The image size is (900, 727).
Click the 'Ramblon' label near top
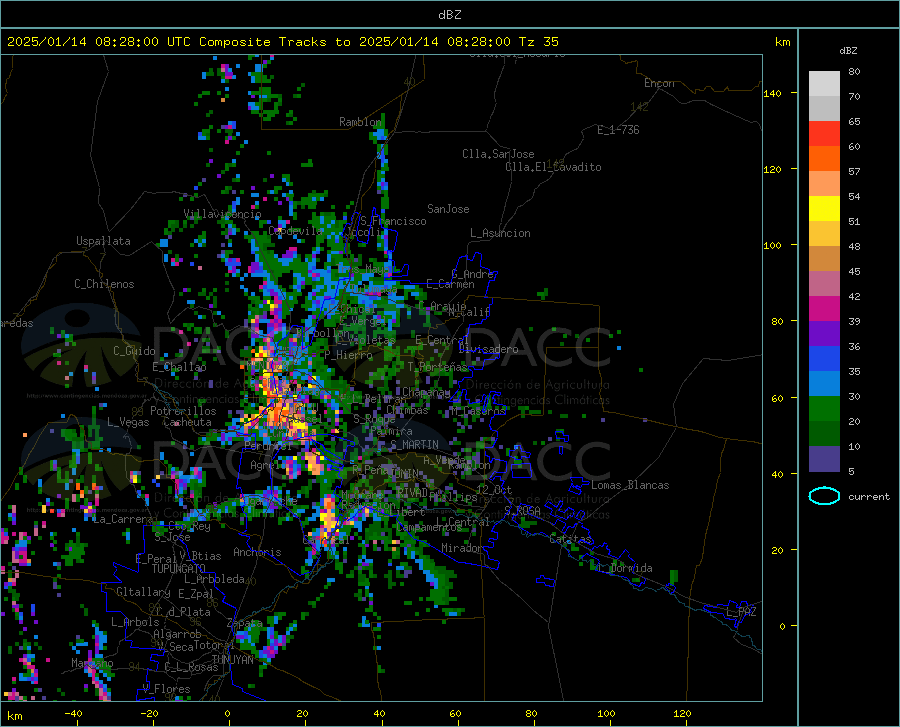coord(360,122)
